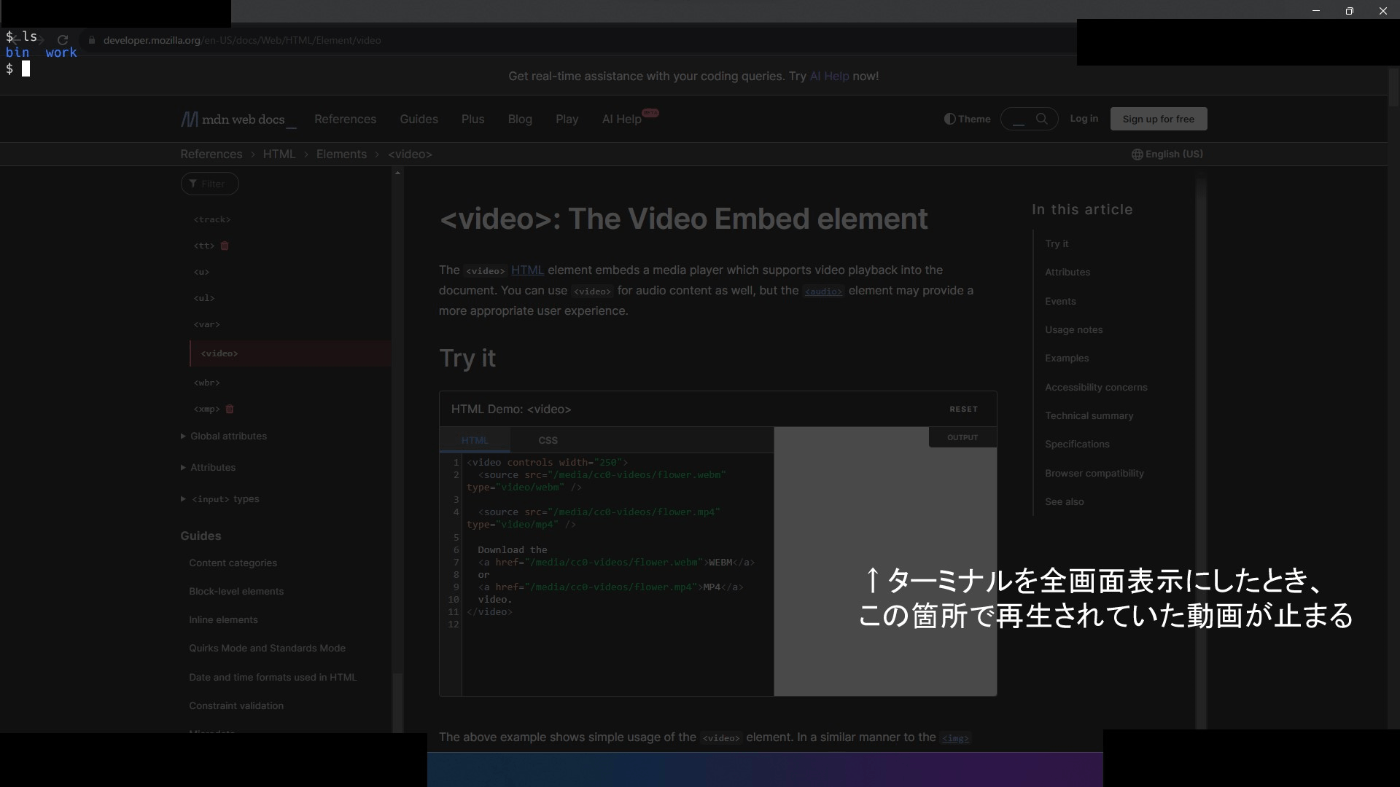Follow the underlined HTML link in the intro paragraph
Image resolution: width=1400 pixels, height=787 pixels.
[527, 270]
